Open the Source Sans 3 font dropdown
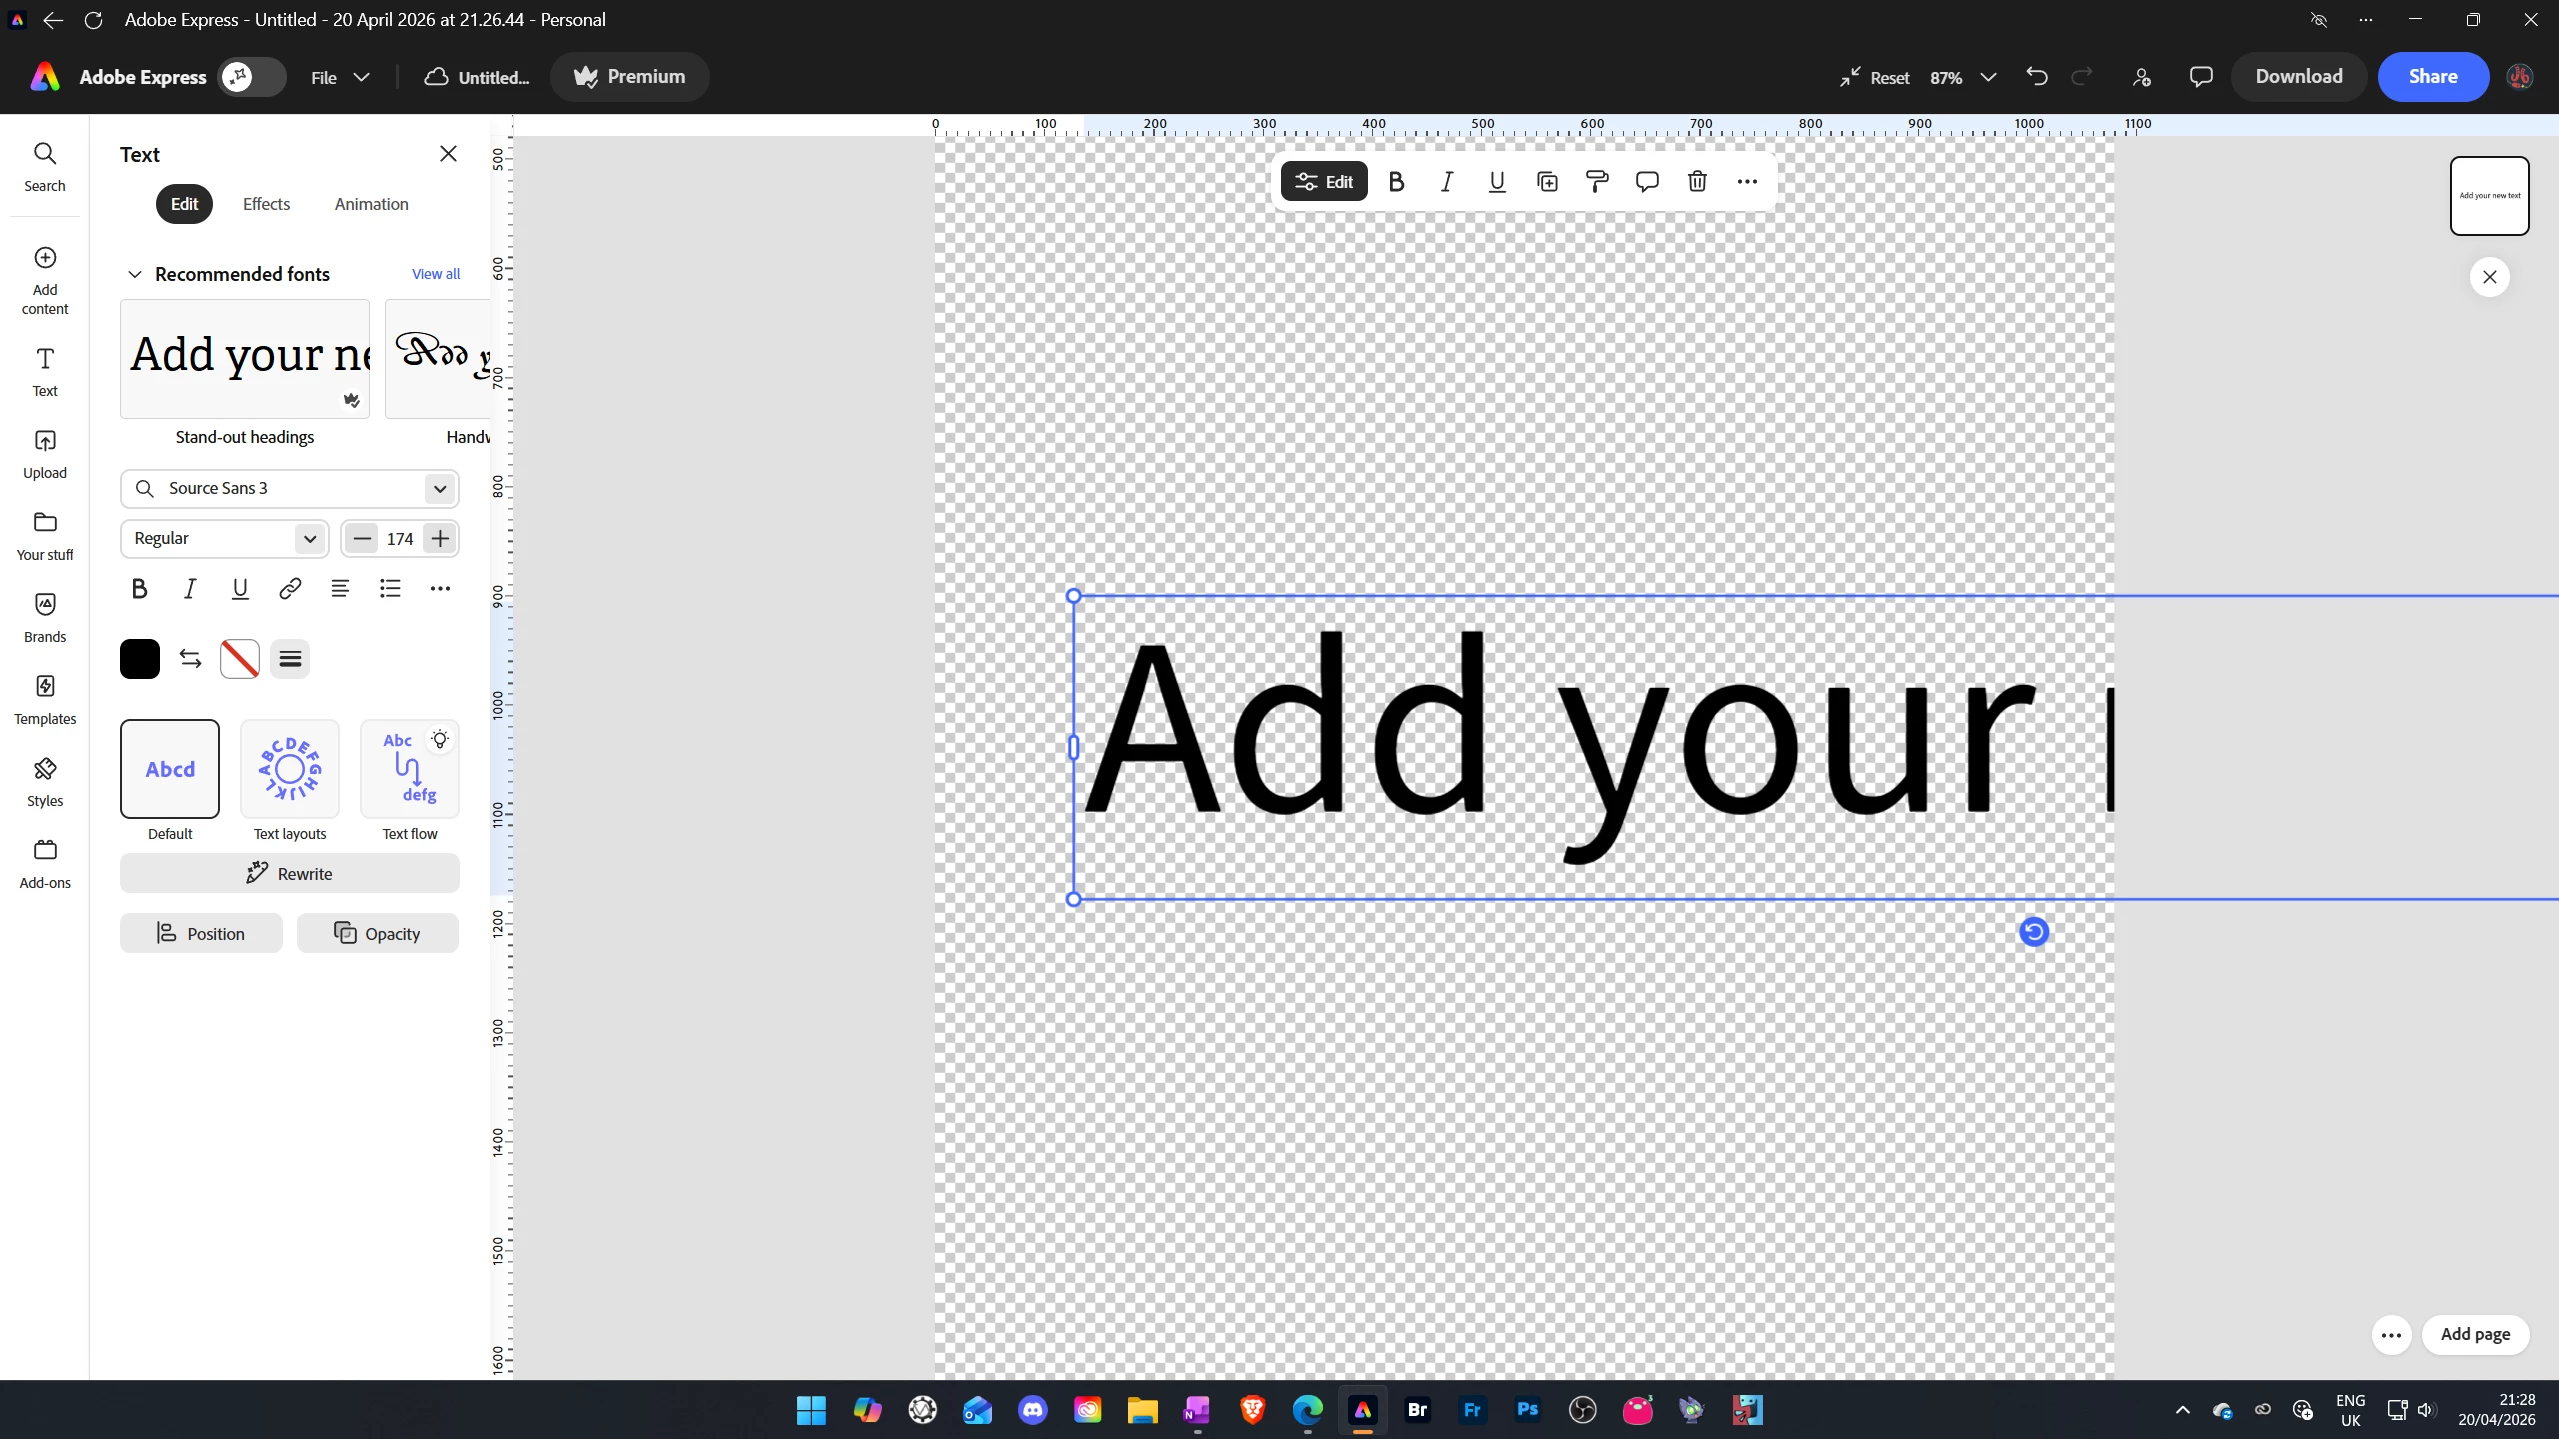This screenshot has height=1439, width=2559. (439, 488)
